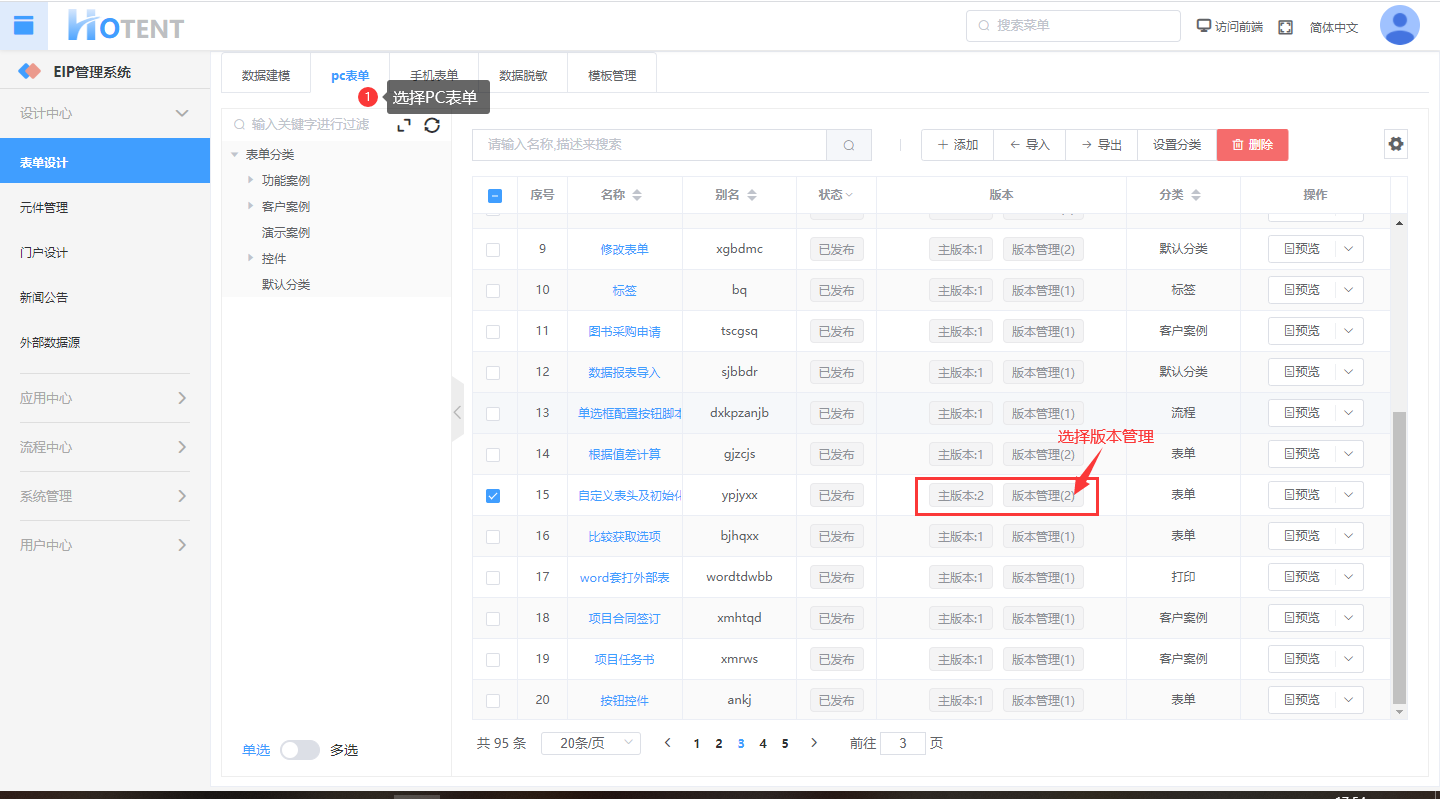Click the red 删除 button
This screenshot has height=799, width=1440.
[1252, 145]
